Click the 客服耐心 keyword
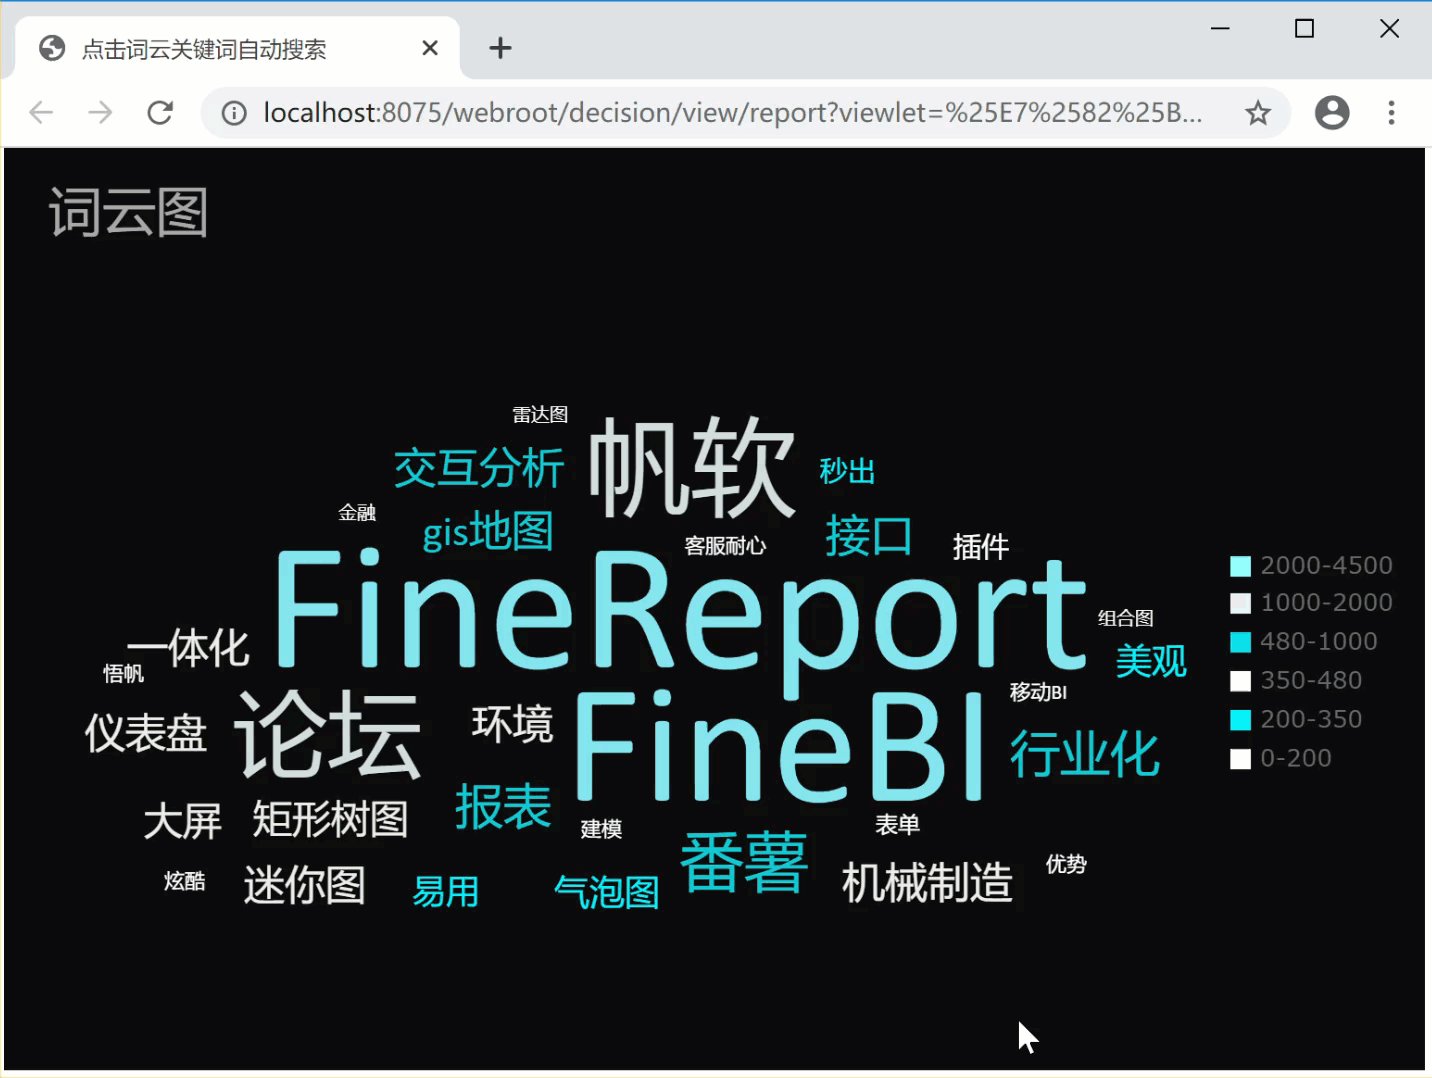Screen dimensions: 1432x1078 [x=725, y=545]
